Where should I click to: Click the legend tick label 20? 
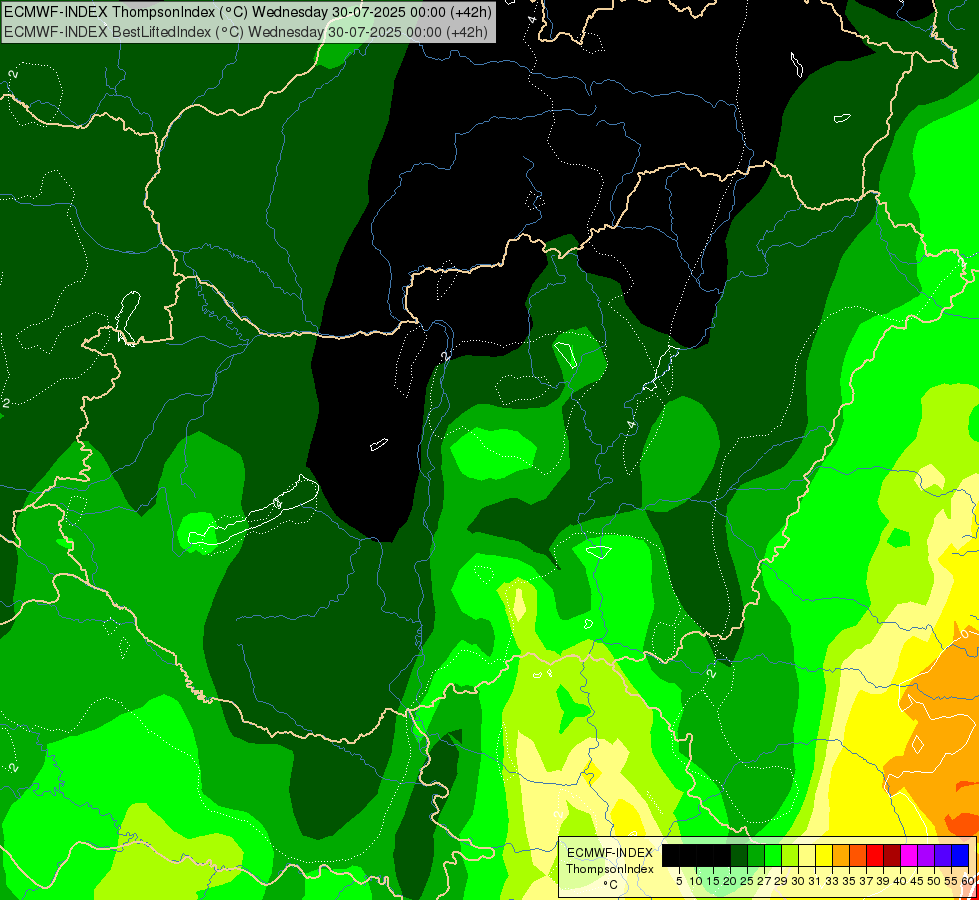pos(730,881)
